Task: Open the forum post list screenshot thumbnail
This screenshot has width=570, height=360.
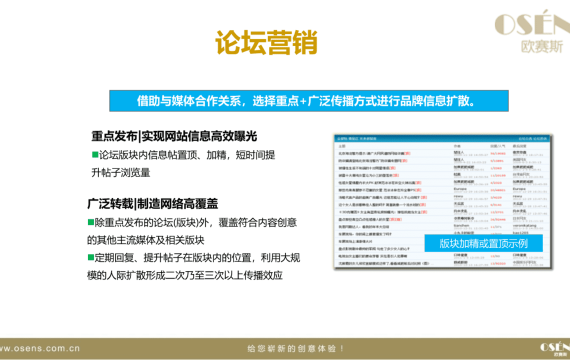Action: (443, 202)
